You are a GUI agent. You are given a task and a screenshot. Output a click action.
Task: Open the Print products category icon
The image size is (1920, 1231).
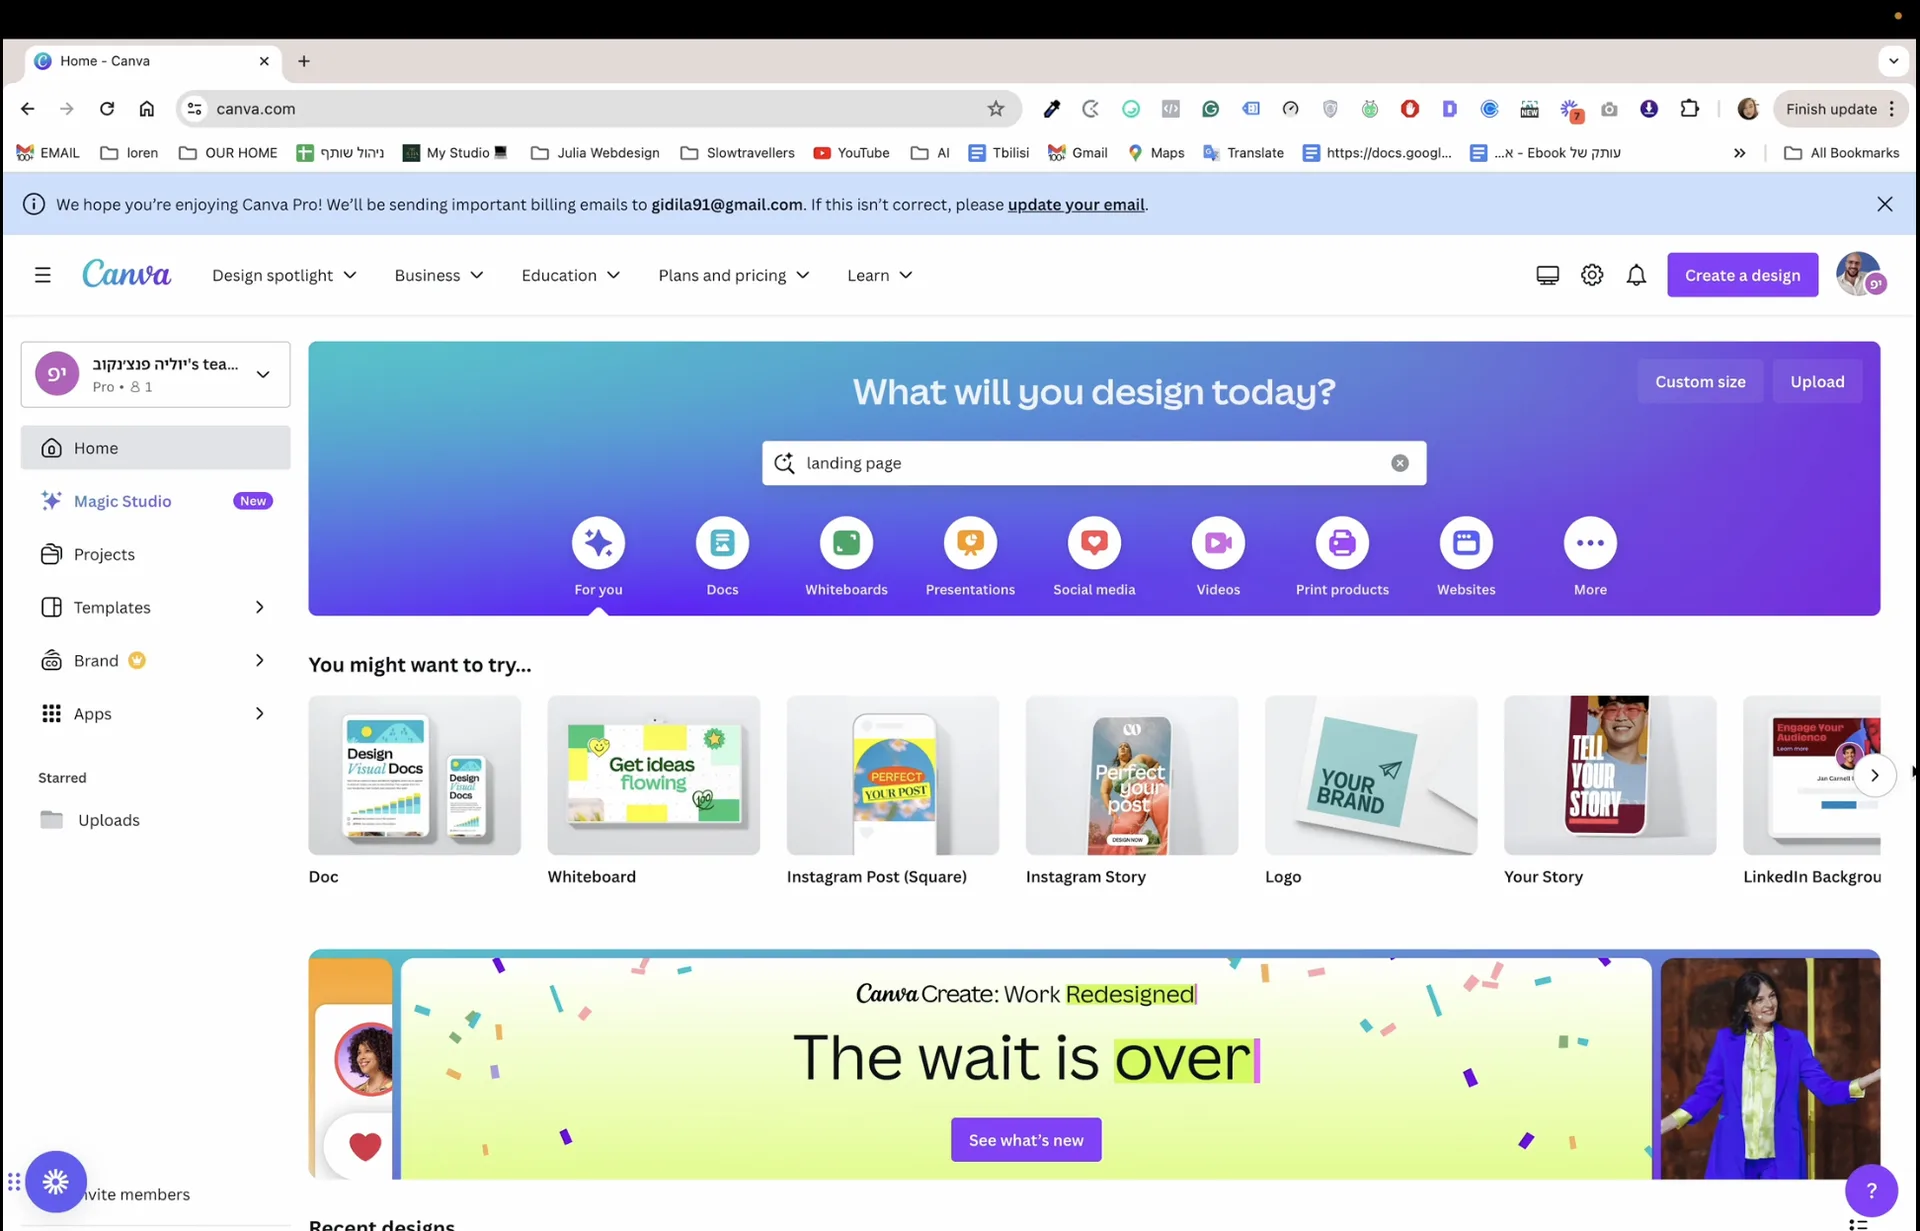[1342, 543]
